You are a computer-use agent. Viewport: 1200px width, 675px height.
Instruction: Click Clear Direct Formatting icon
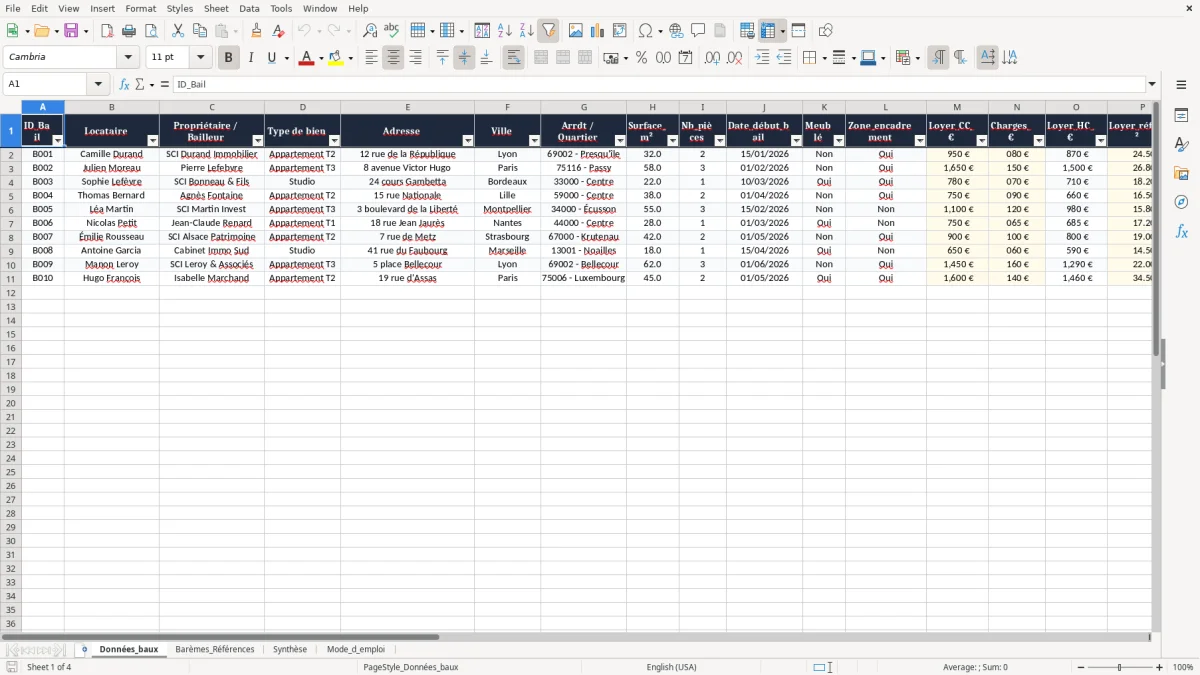pyautogui.click(x=279, y=31)
